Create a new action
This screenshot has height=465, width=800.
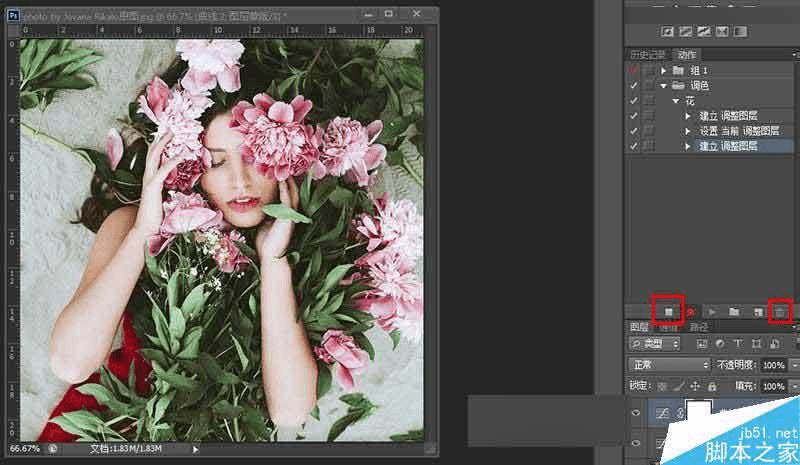pos(757,312)
